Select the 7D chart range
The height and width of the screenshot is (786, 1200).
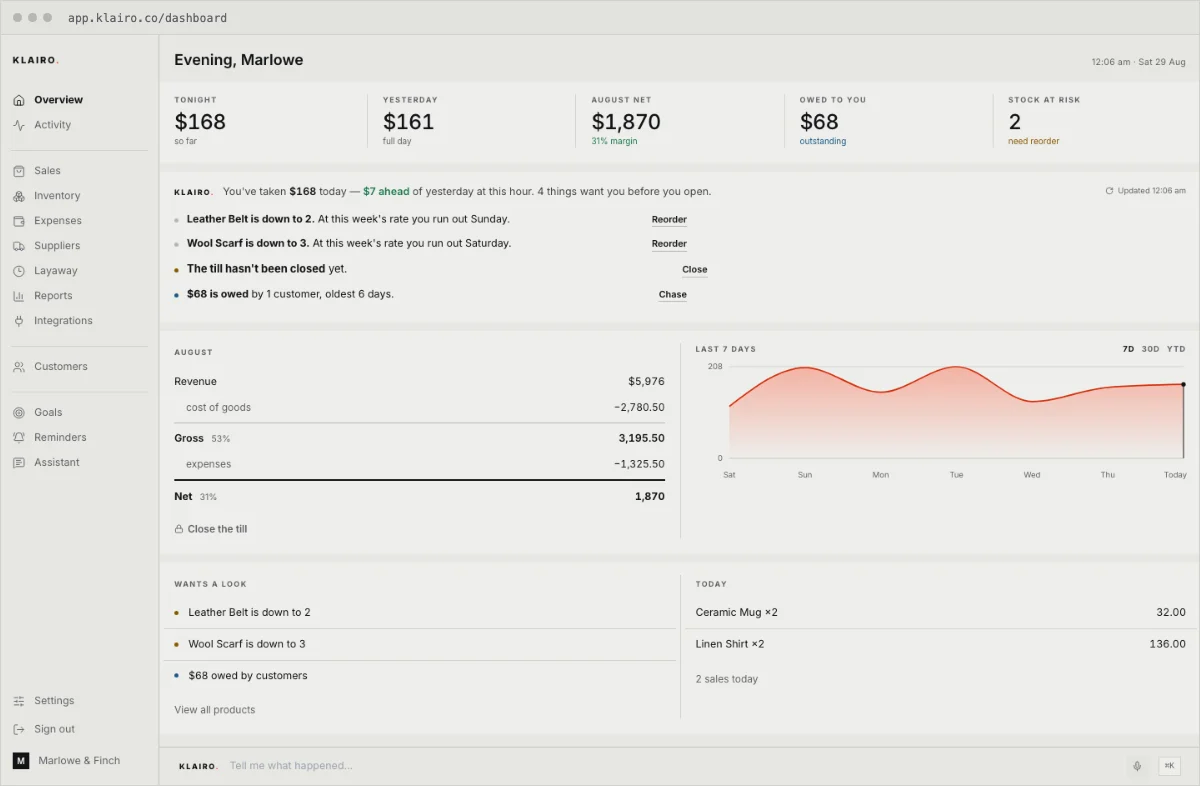point(1128,349)
